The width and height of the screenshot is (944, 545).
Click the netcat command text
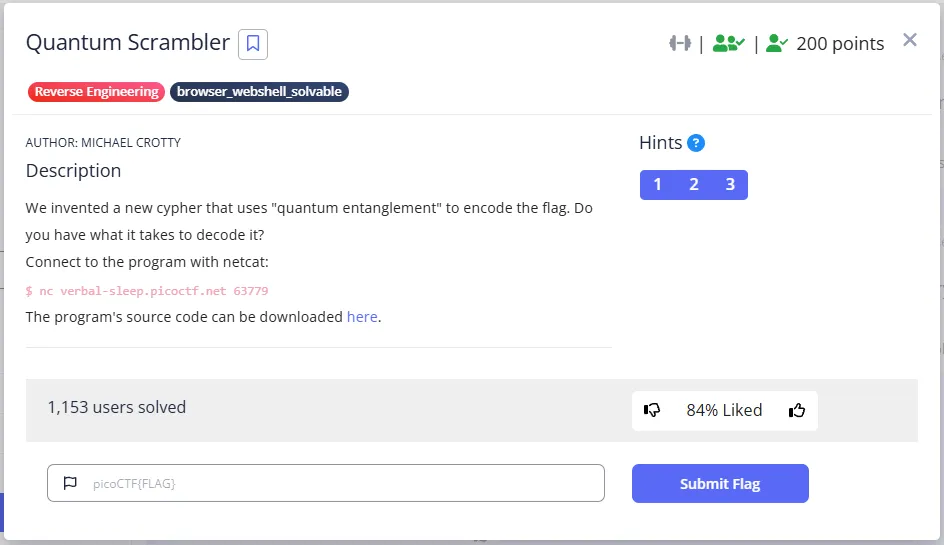click(147, 291)
